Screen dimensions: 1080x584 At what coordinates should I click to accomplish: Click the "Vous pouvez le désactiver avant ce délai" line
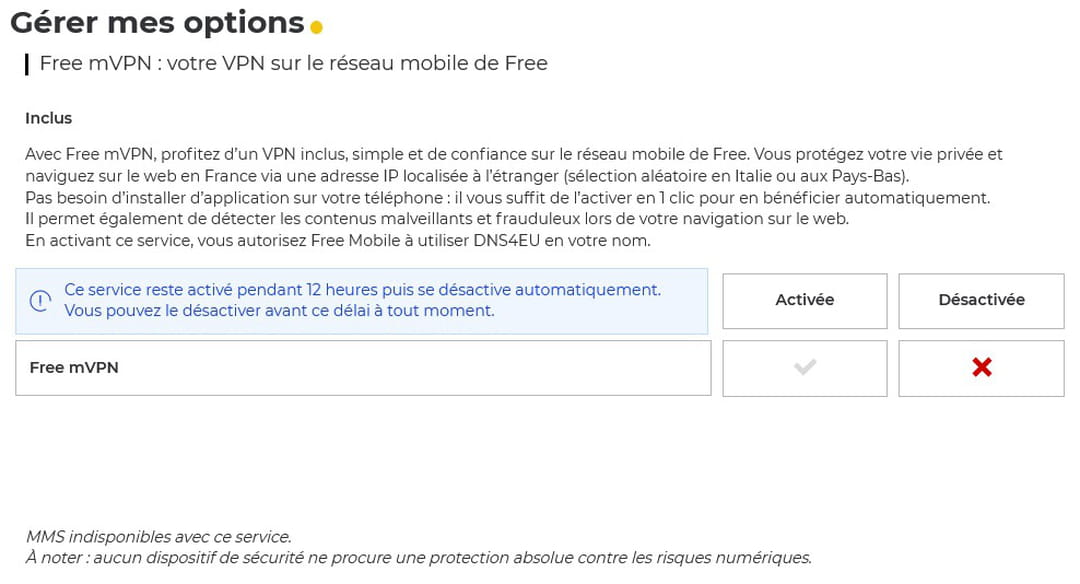[279, 311]
